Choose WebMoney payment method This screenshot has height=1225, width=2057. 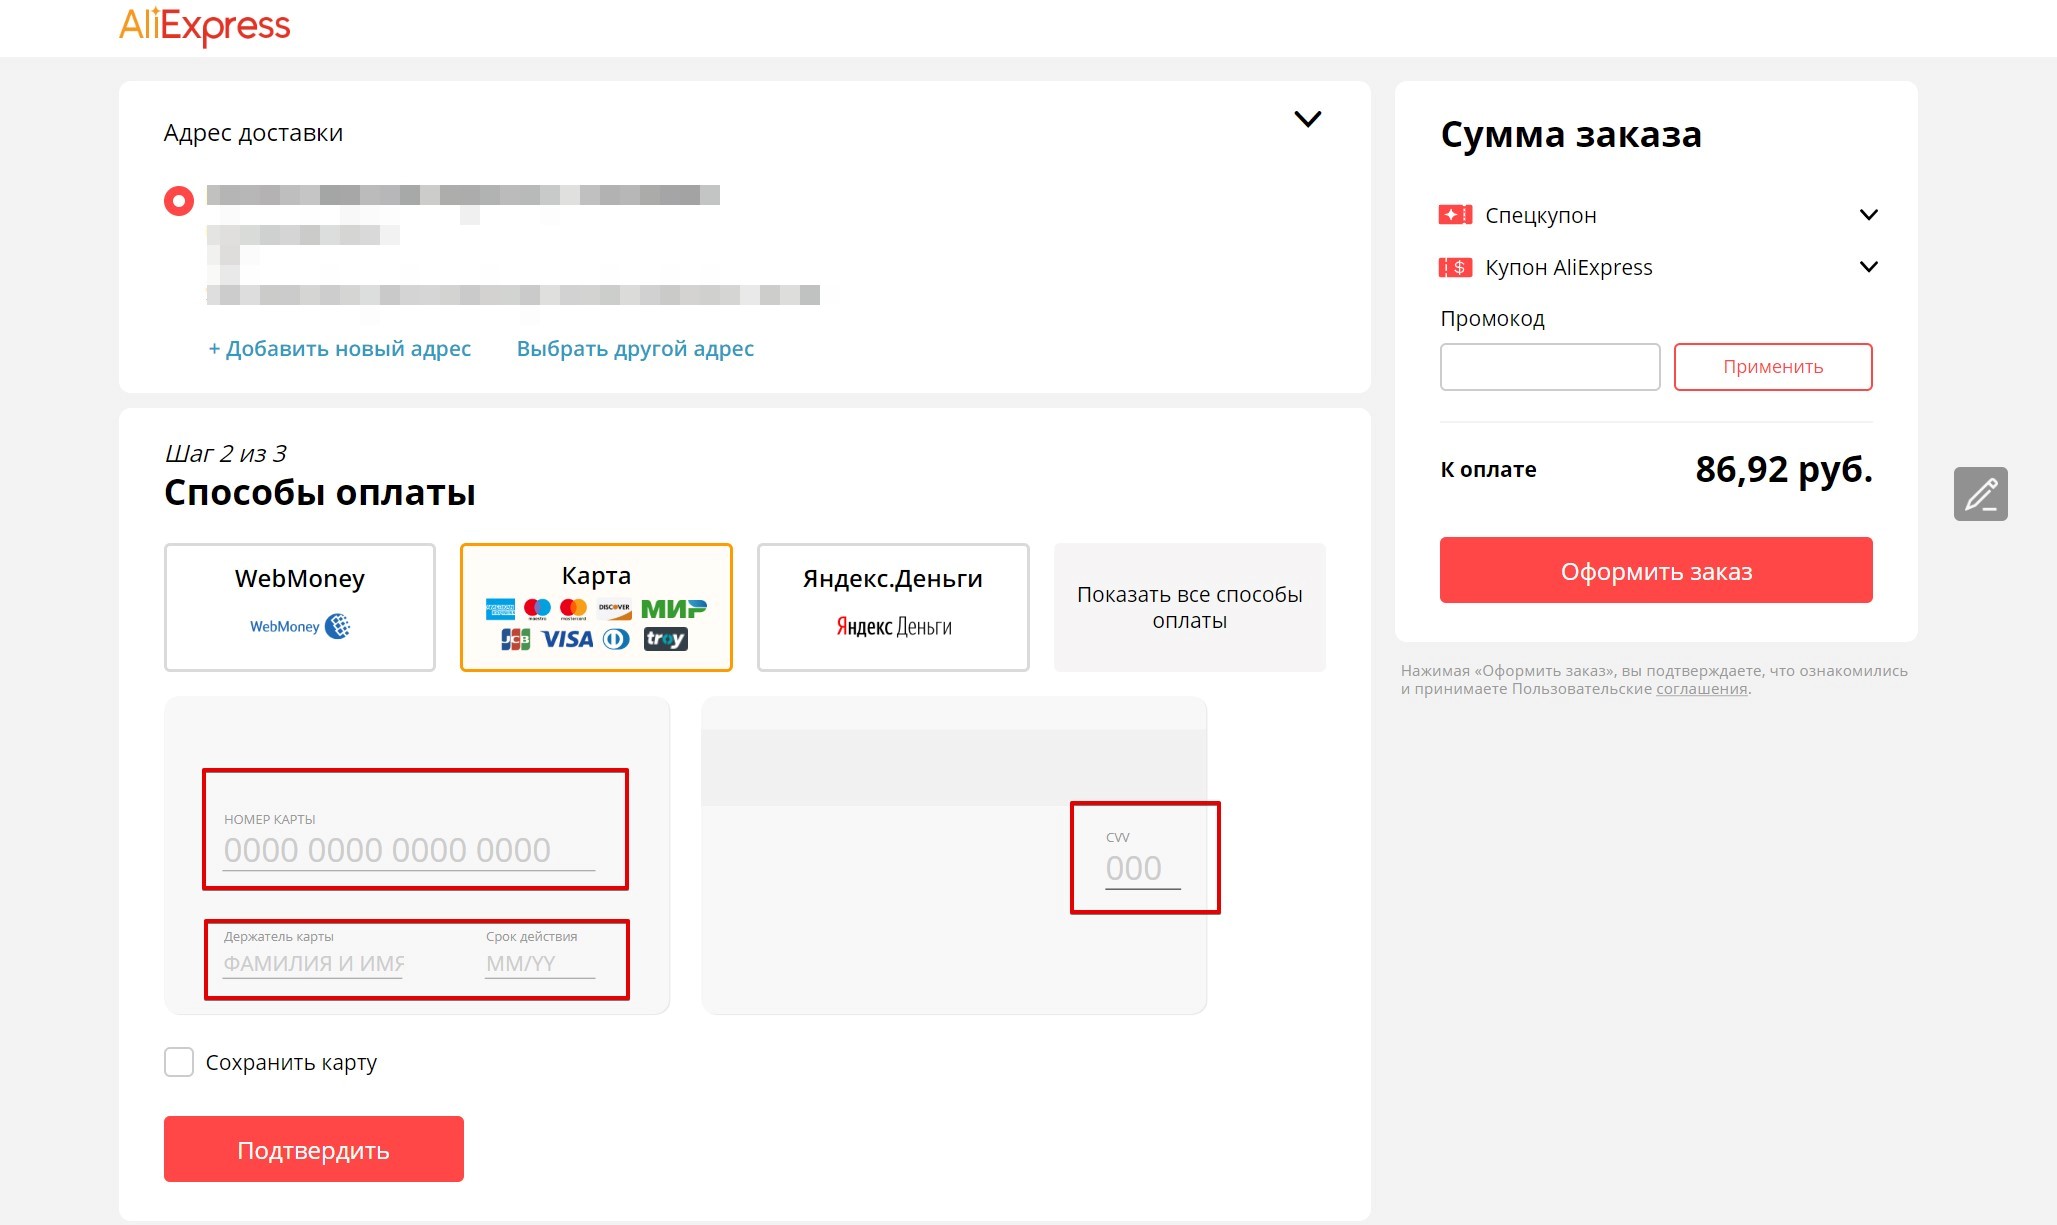pyautogui.click(x=300, y=607)
